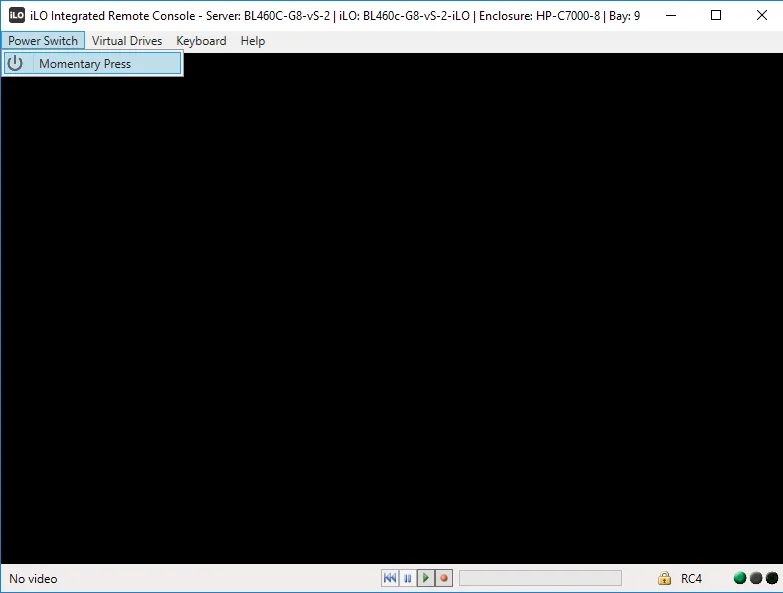783x593 pixels.
Task: Click the playback progress bar
Action: 540,578
